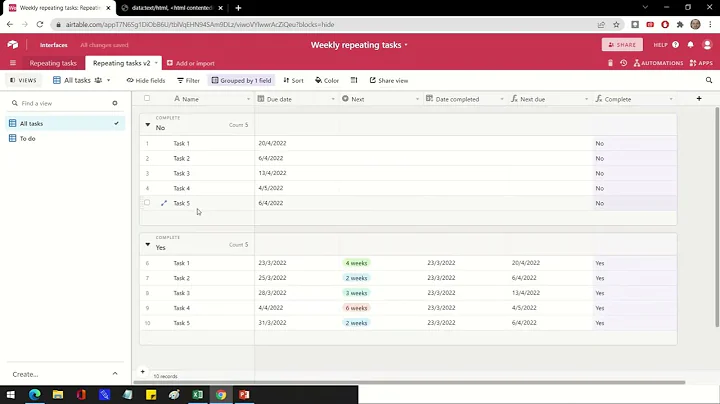Add a field with plus icon
The height and width of the screenshot is (404, 720).
tap(699, 98)
